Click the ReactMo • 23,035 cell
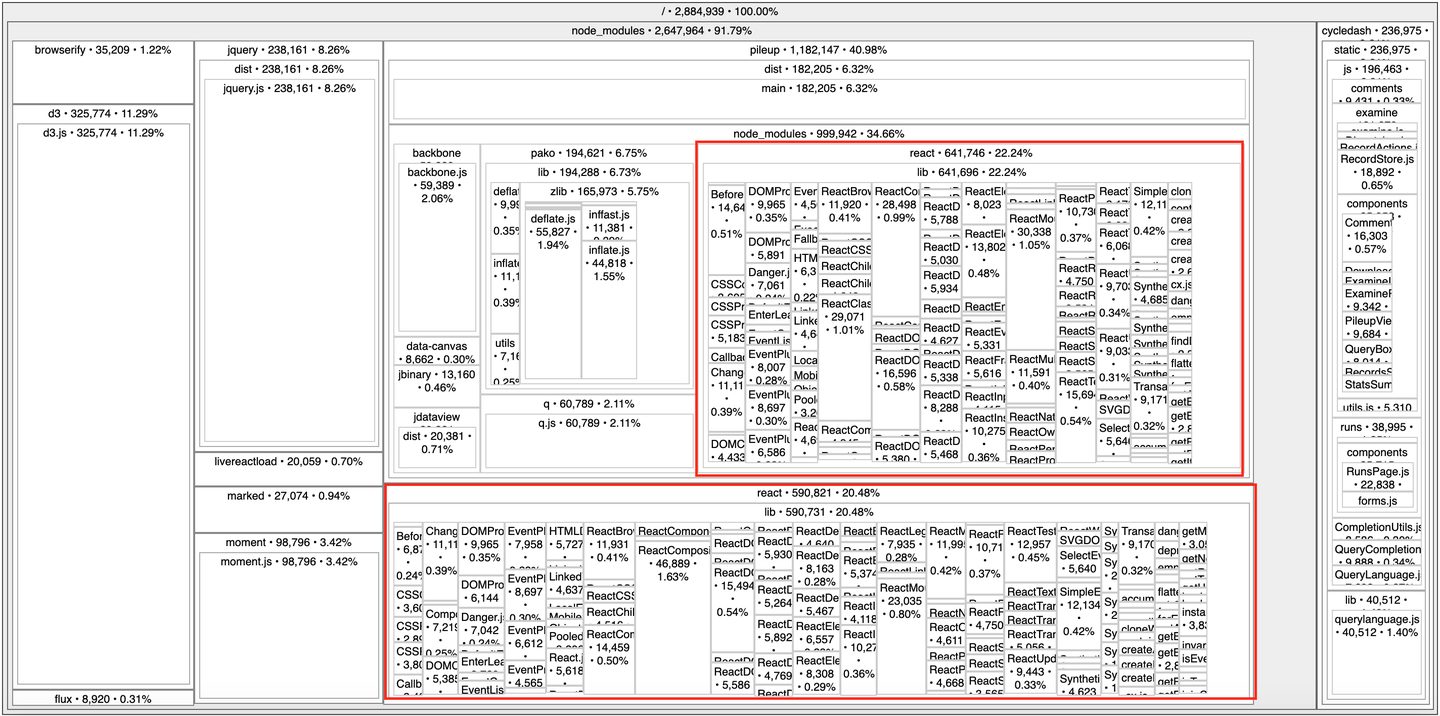The width and height of the screenshot is (1440, 716). [x=902, y=637]
